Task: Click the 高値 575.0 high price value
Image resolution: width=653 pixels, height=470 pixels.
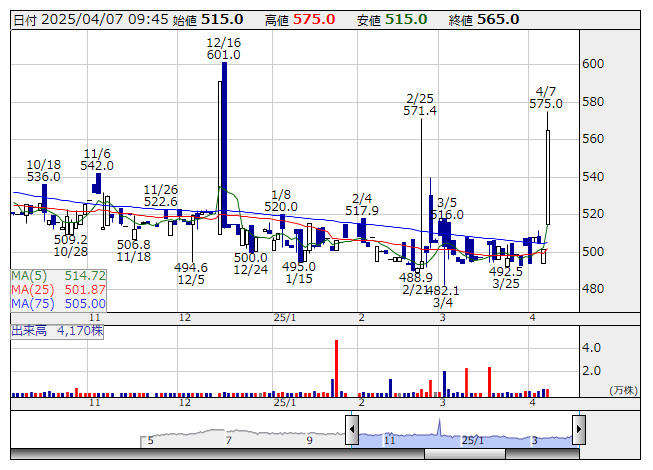Action: [x=314, y=19]
